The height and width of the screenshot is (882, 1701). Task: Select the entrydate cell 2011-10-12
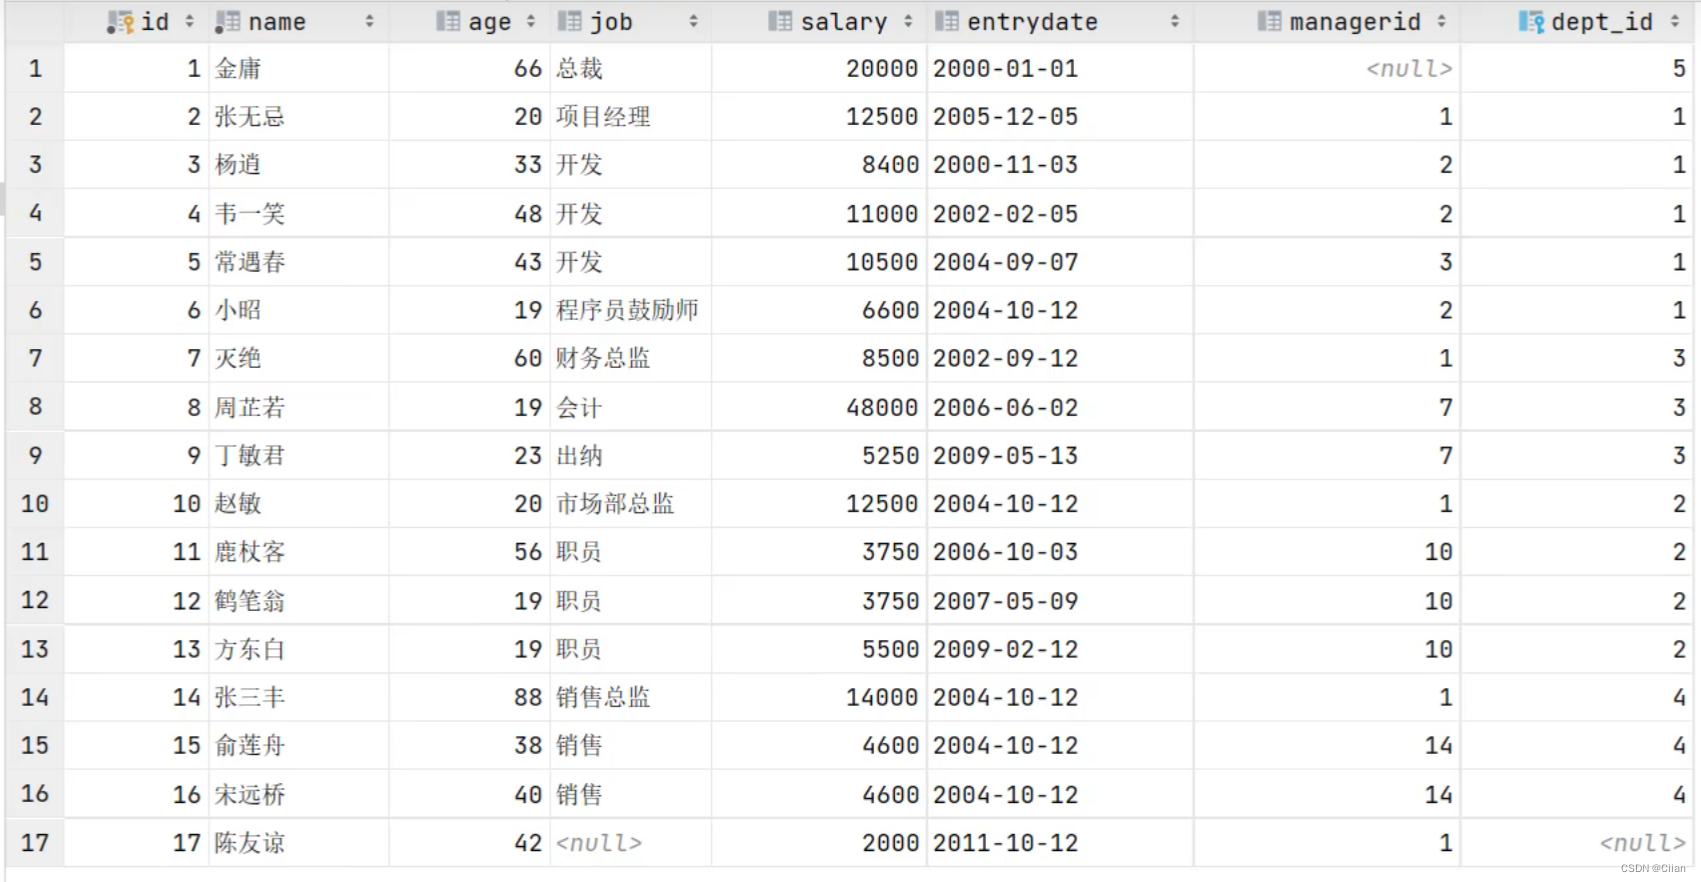click(x=1059, y=843)
